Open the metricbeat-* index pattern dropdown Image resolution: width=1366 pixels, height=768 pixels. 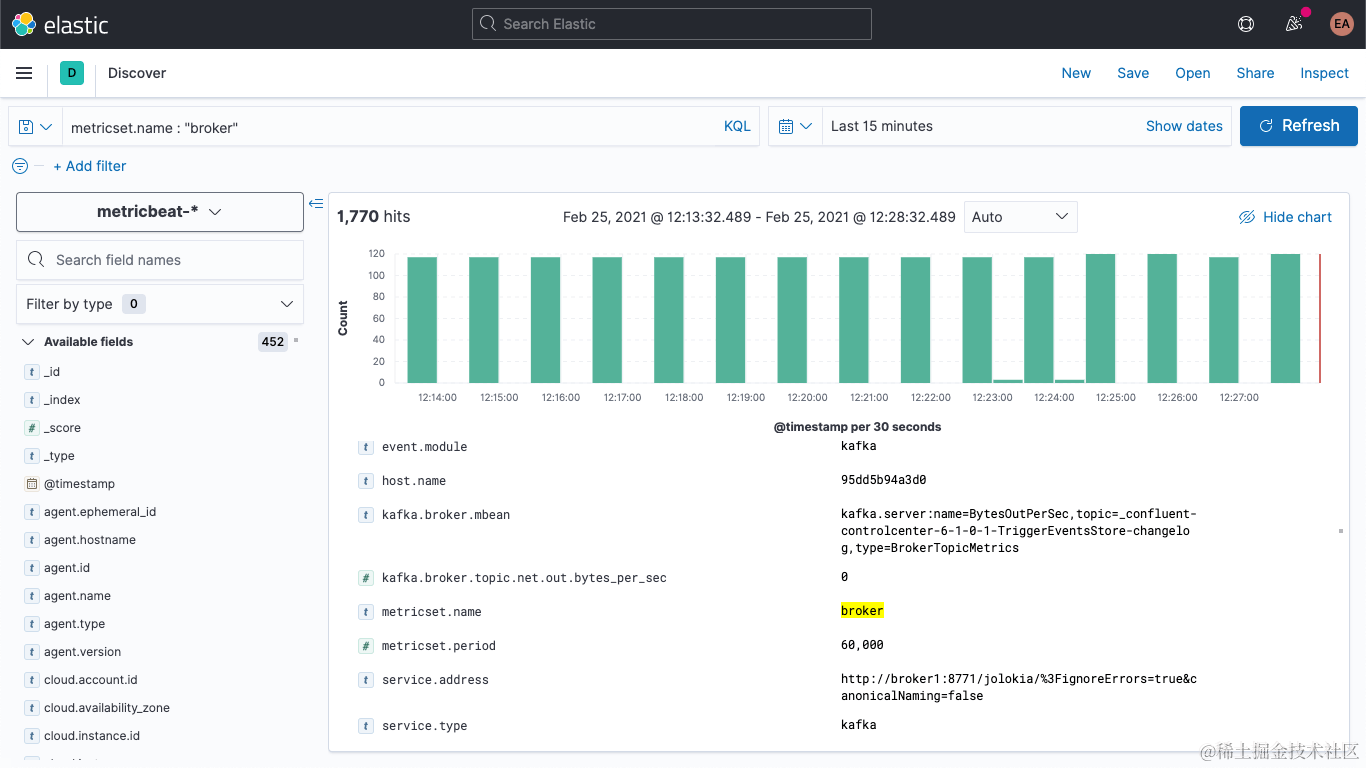pyautogui.click(x=160, y=212)
